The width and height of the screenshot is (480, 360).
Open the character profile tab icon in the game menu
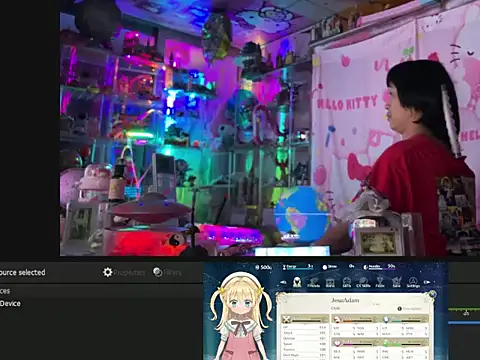pos(297,282)
